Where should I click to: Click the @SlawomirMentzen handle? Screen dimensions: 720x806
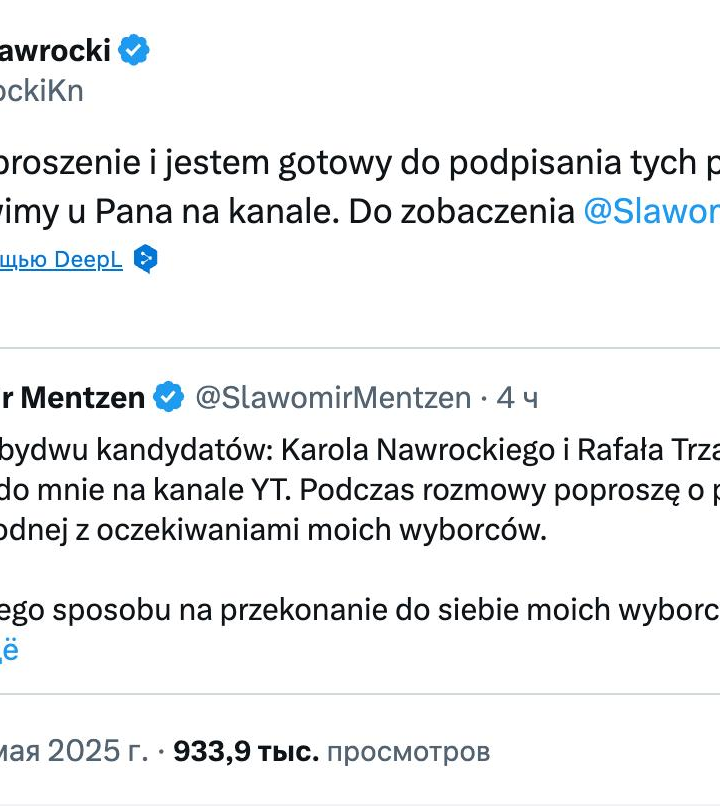(x=332, y=398)
